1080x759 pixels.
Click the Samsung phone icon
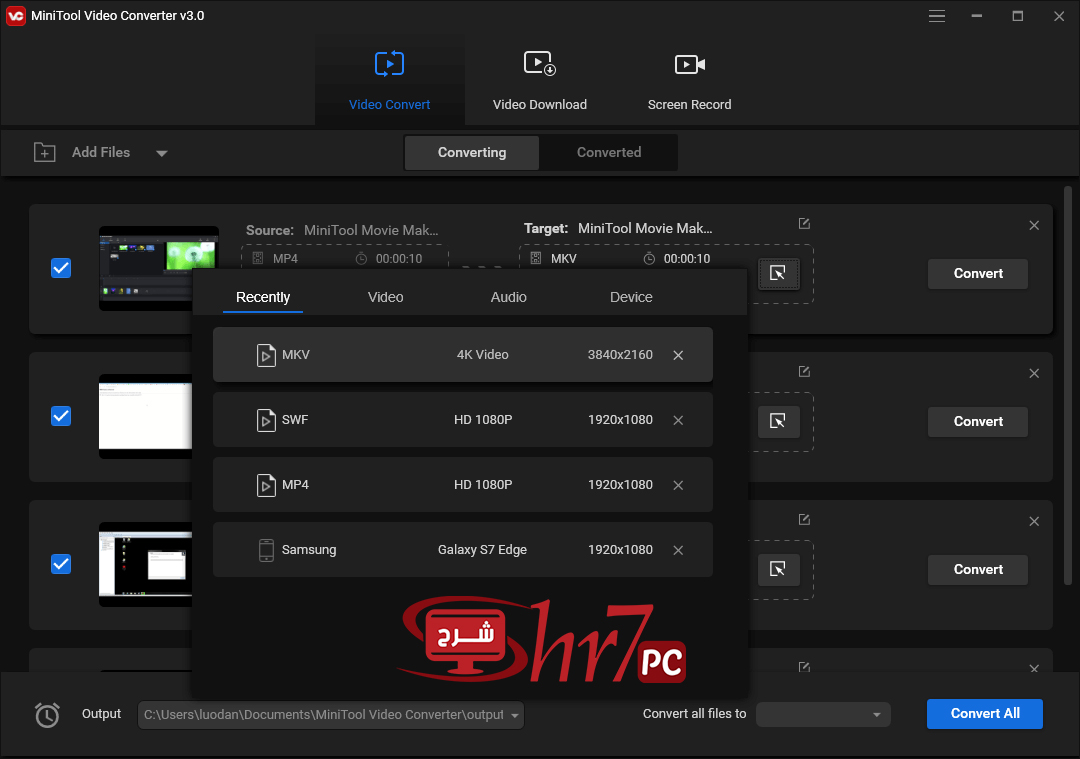pyautogui.click(x=266, y=550)
